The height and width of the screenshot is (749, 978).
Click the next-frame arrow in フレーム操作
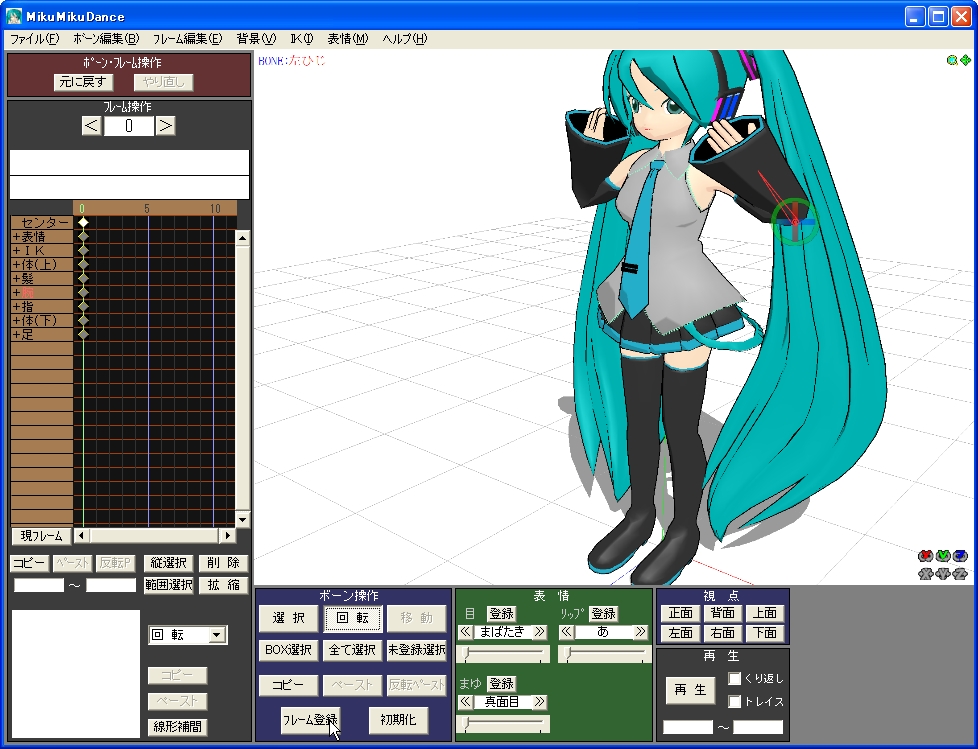(165, 126)
